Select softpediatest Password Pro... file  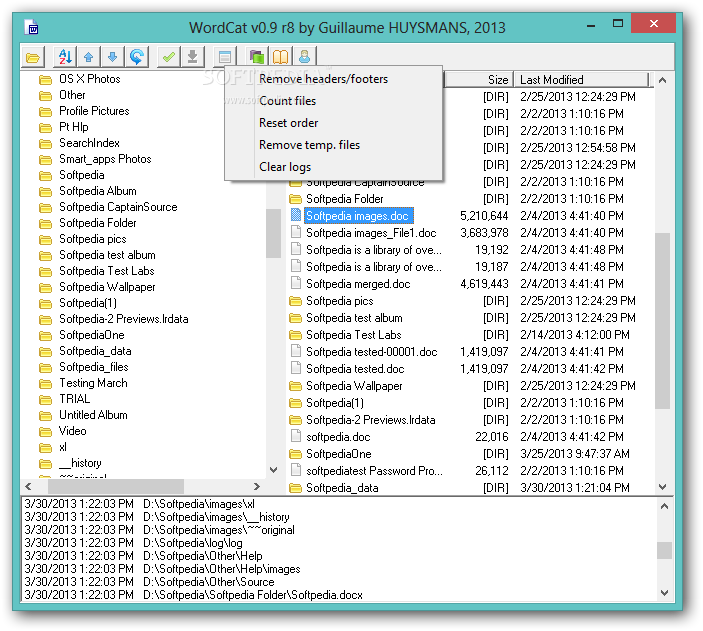[374, 471]
